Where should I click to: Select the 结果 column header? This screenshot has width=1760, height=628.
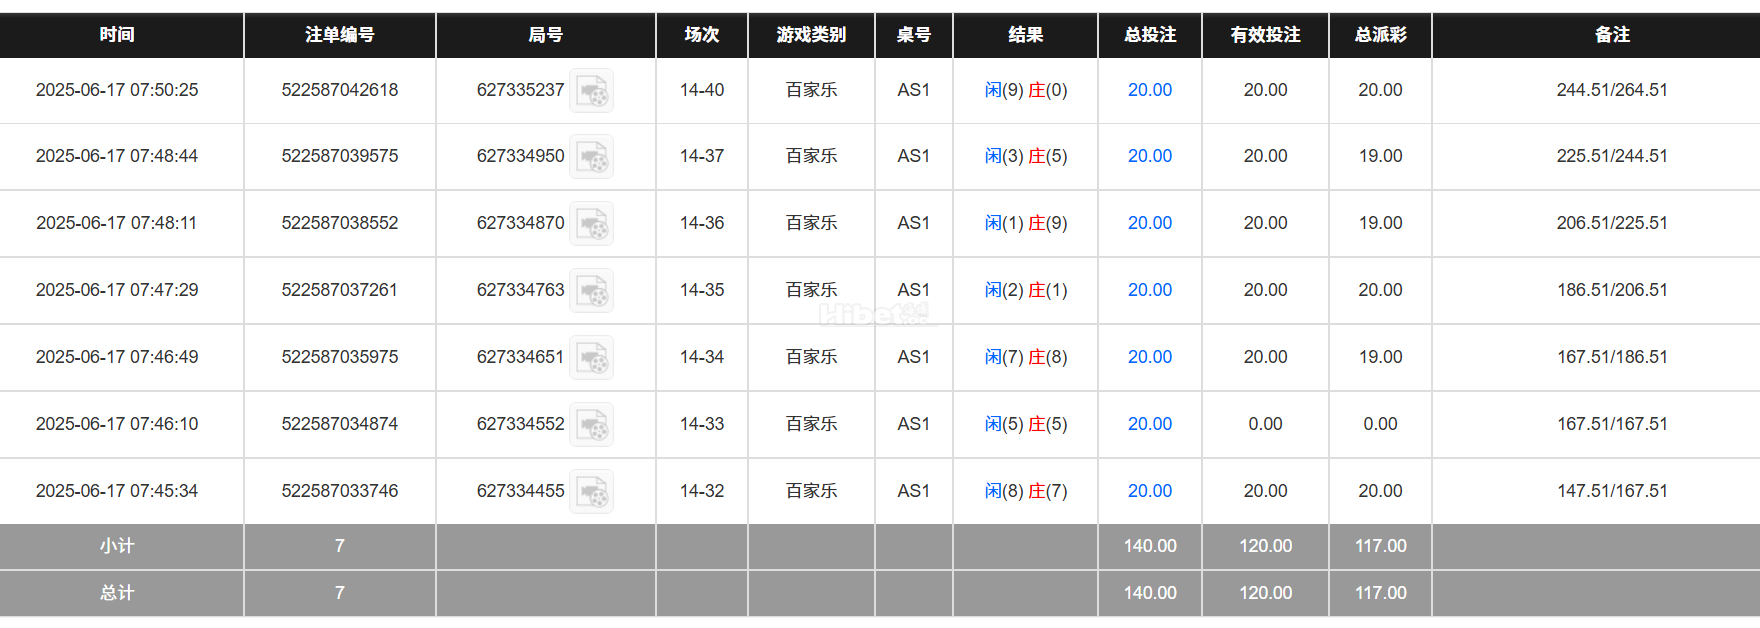(x=1025, y=35)
